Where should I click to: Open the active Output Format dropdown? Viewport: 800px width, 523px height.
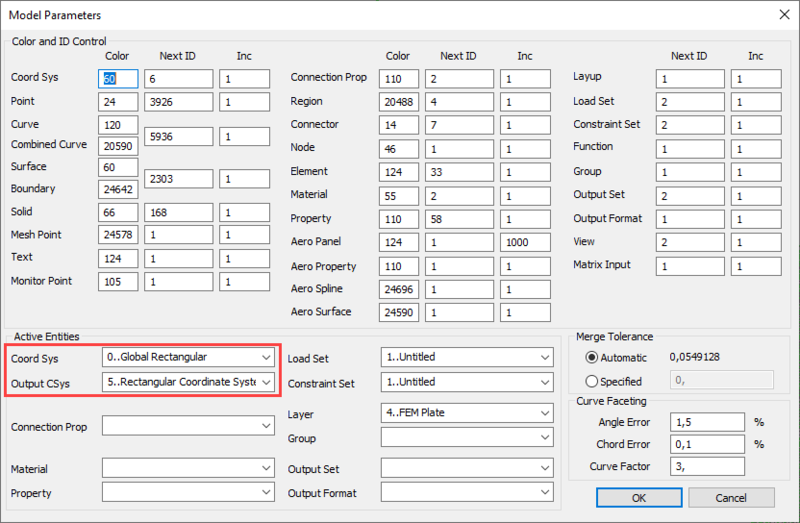[467, 492]
